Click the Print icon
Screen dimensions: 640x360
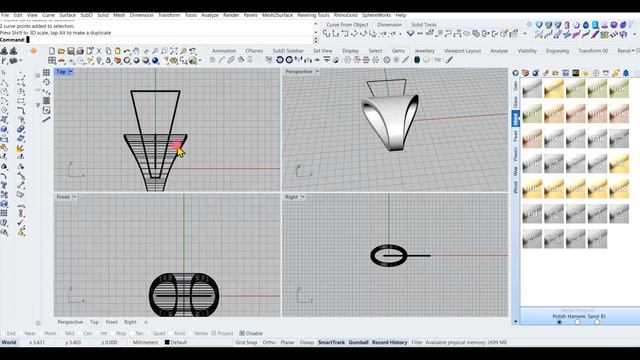point(80,51)
